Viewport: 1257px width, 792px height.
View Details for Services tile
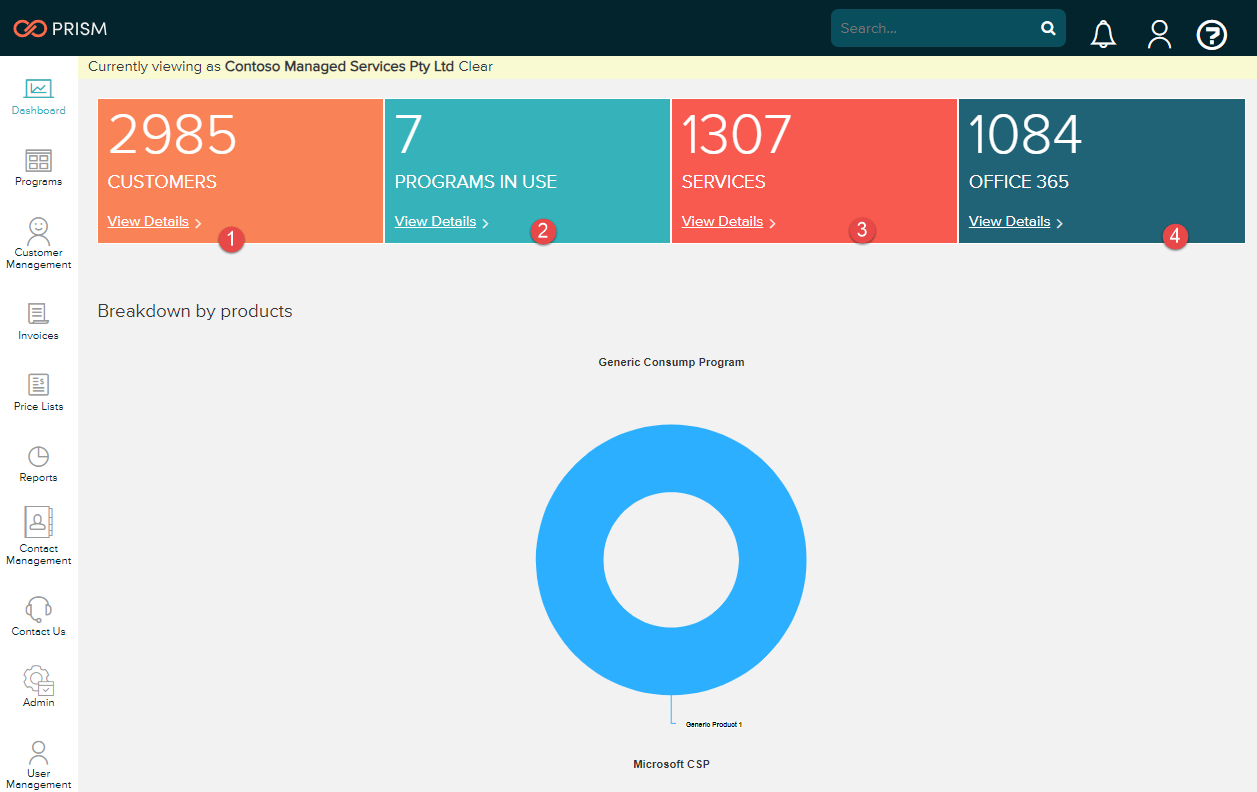click(722, 221)
